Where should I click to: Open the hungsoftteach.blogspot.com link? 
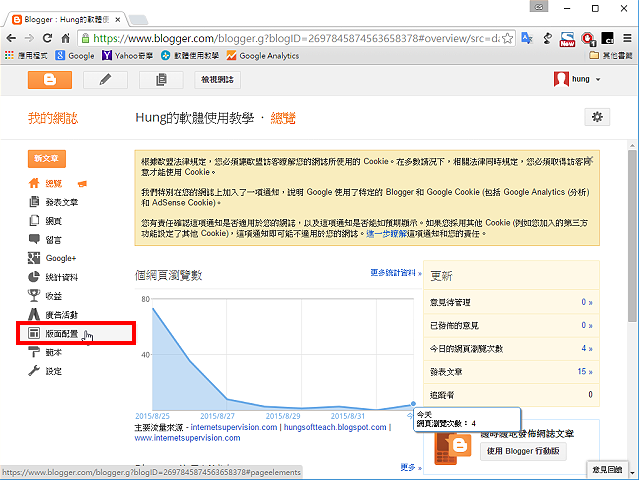335,427
